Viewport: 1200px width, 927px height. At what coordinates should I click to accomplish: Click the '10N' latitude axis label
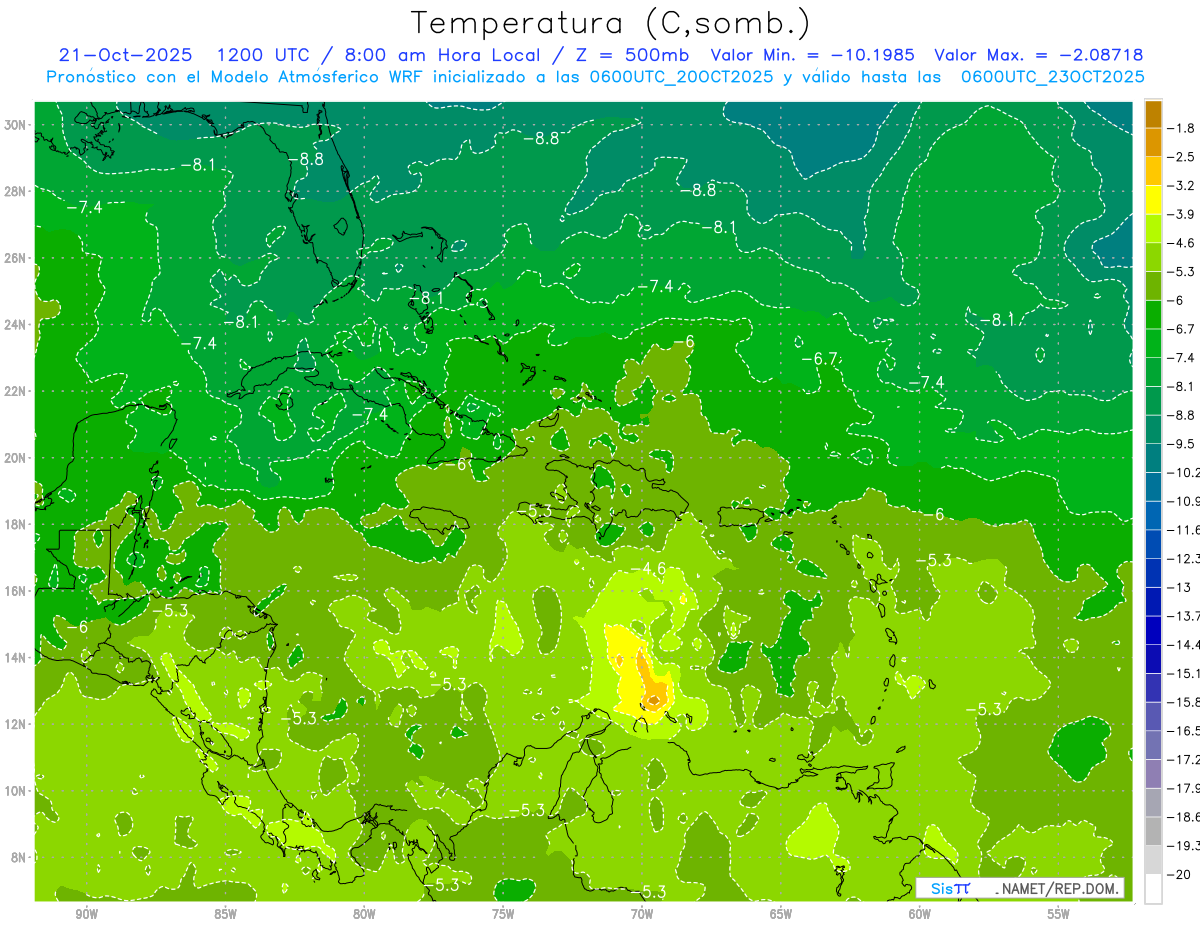click(17, 791)
